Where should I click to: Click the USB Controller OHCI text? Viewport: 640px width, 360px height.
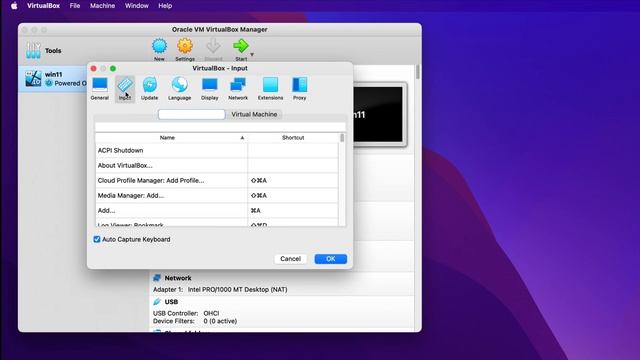[186, 313]
